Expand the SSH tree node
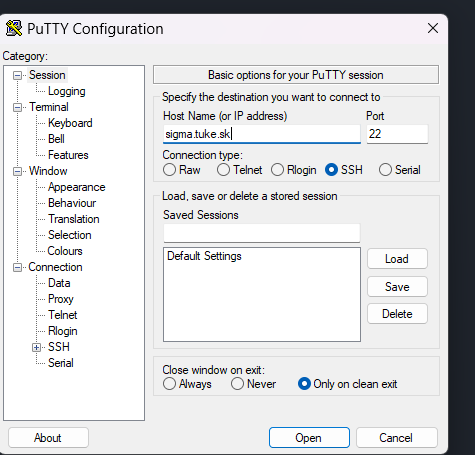The height and width of the screenshot is (455, 475). [x=36, y=348]
